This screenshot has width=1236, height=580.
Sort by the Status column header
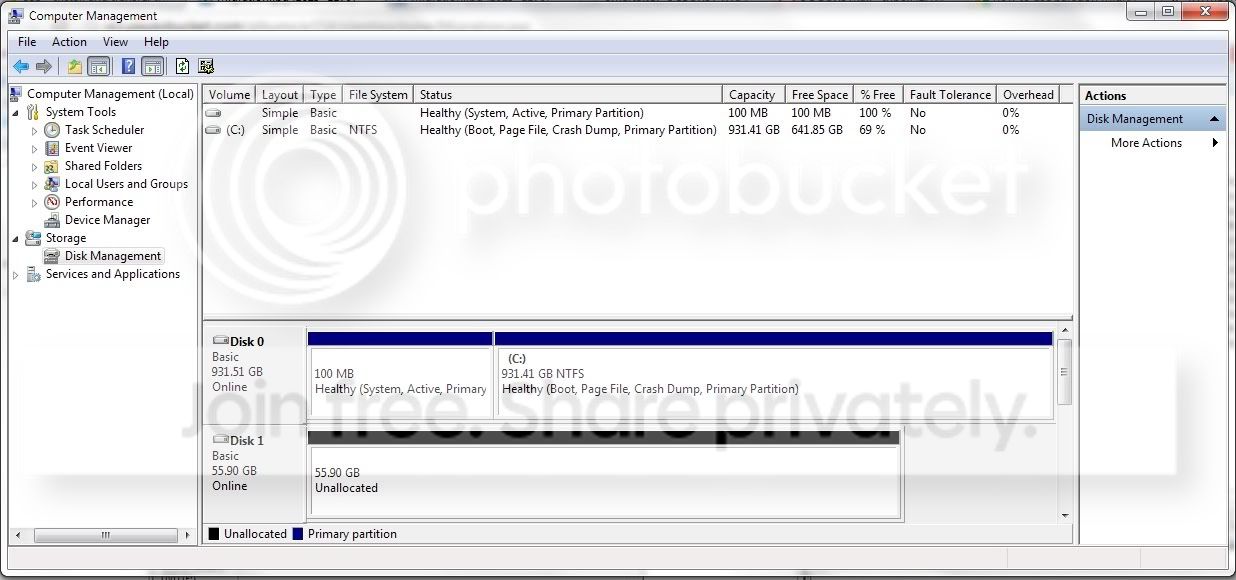pos(568,95)
